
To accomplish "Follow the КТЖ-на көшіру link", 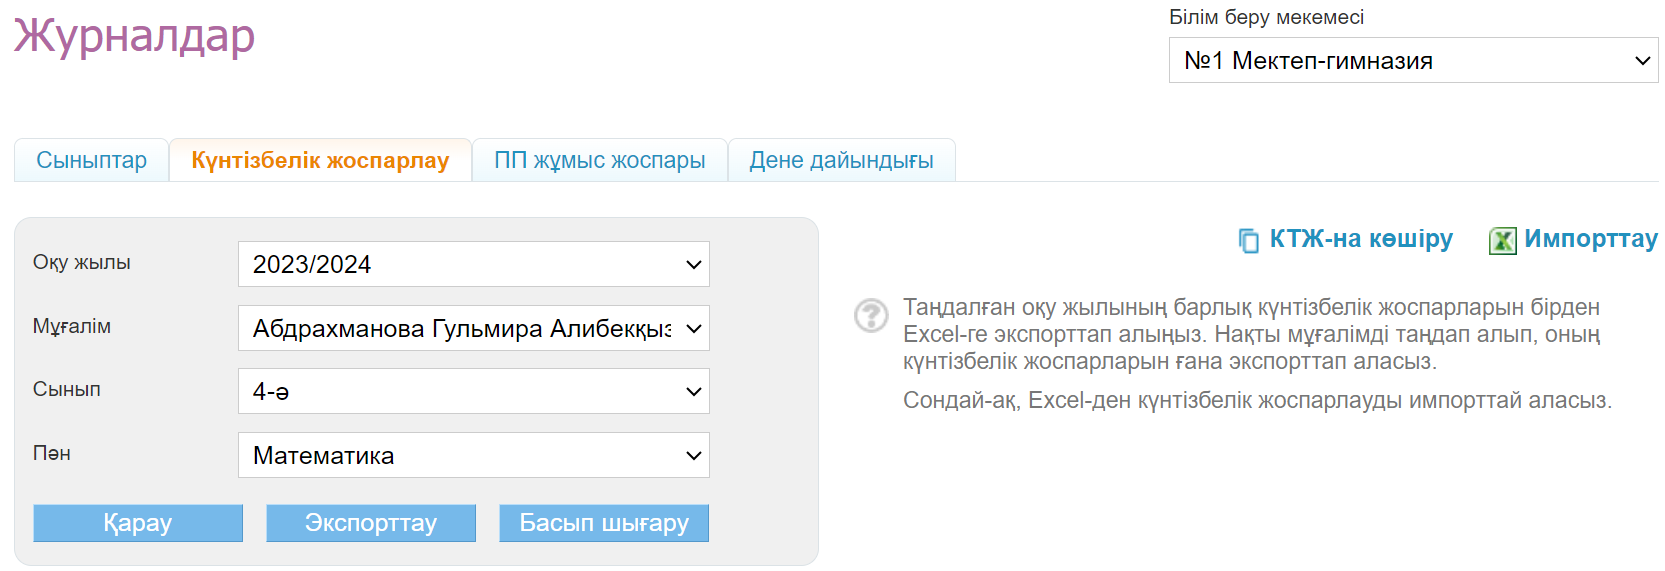I will click(1360, 239).
